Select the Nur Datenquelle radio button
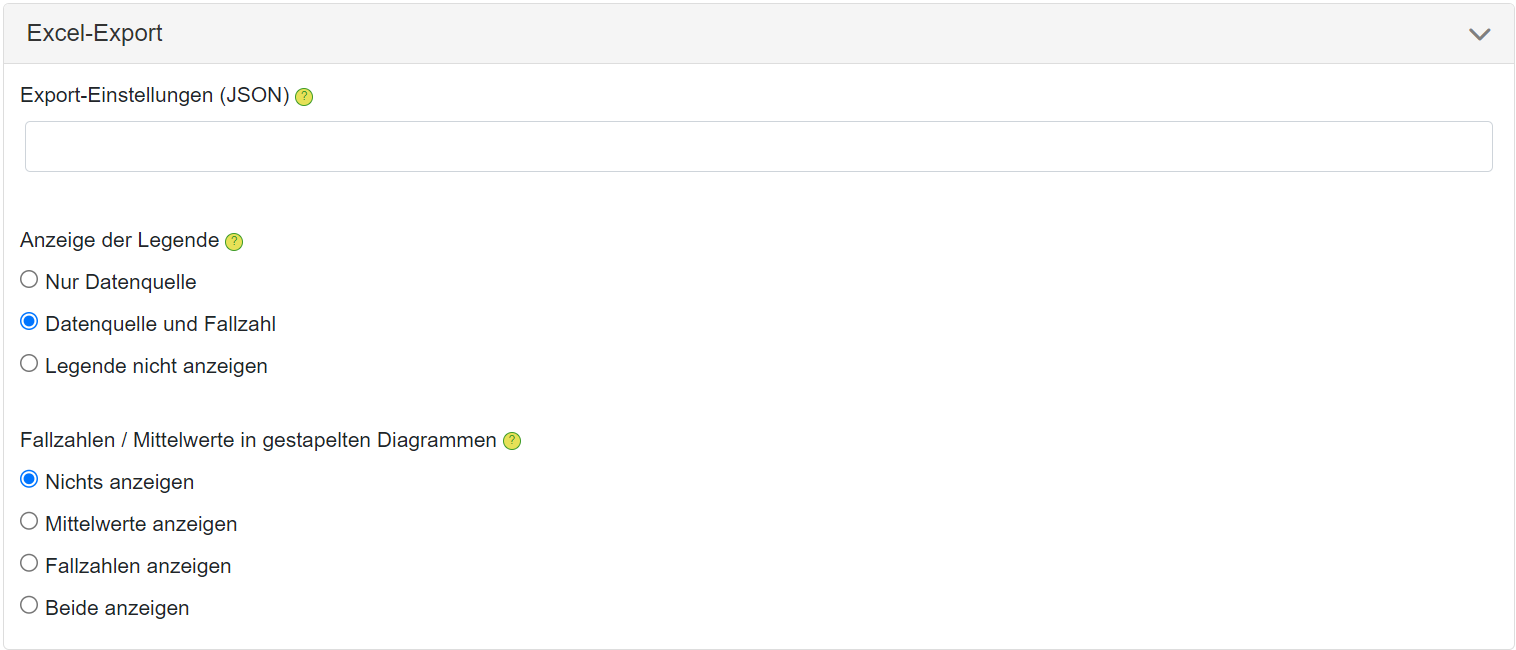The width and height of the screenshot is (1516, 650). 29,280
